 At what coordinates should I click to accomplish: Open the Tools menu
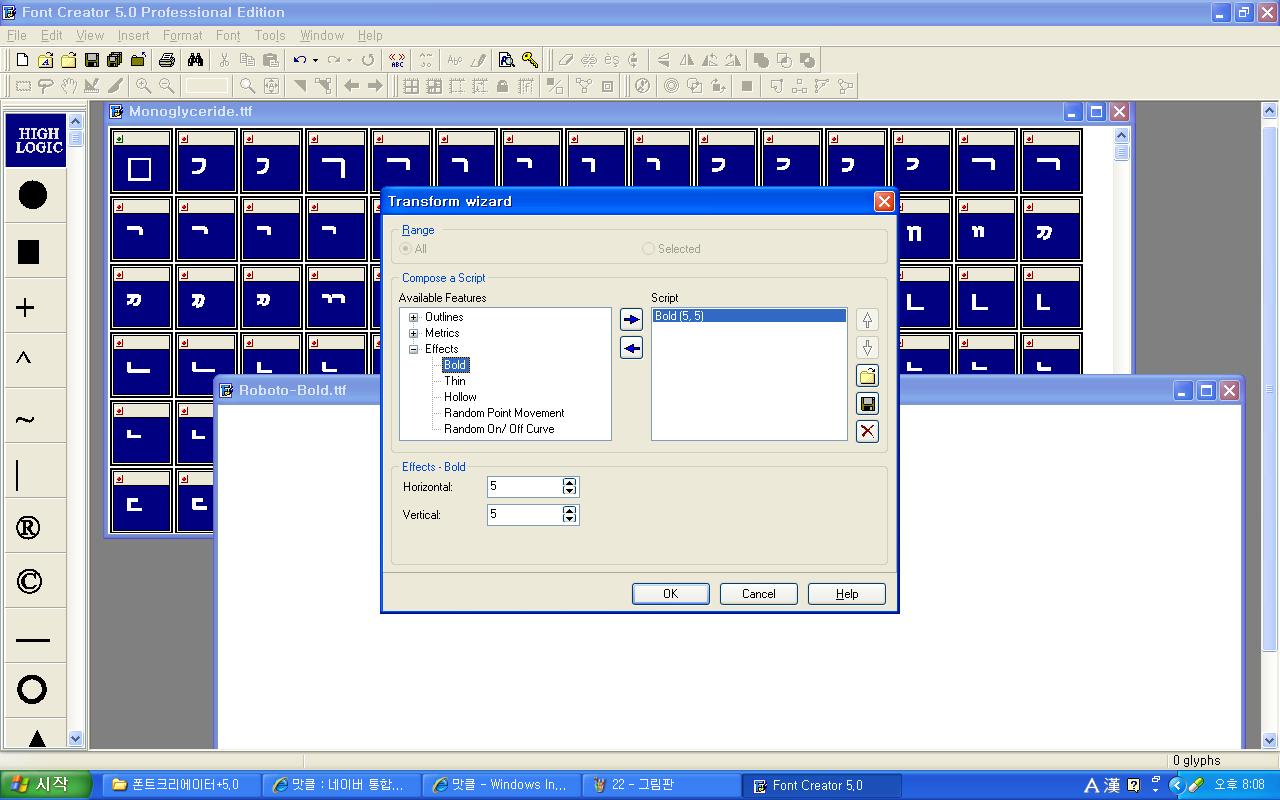(270, 35)
